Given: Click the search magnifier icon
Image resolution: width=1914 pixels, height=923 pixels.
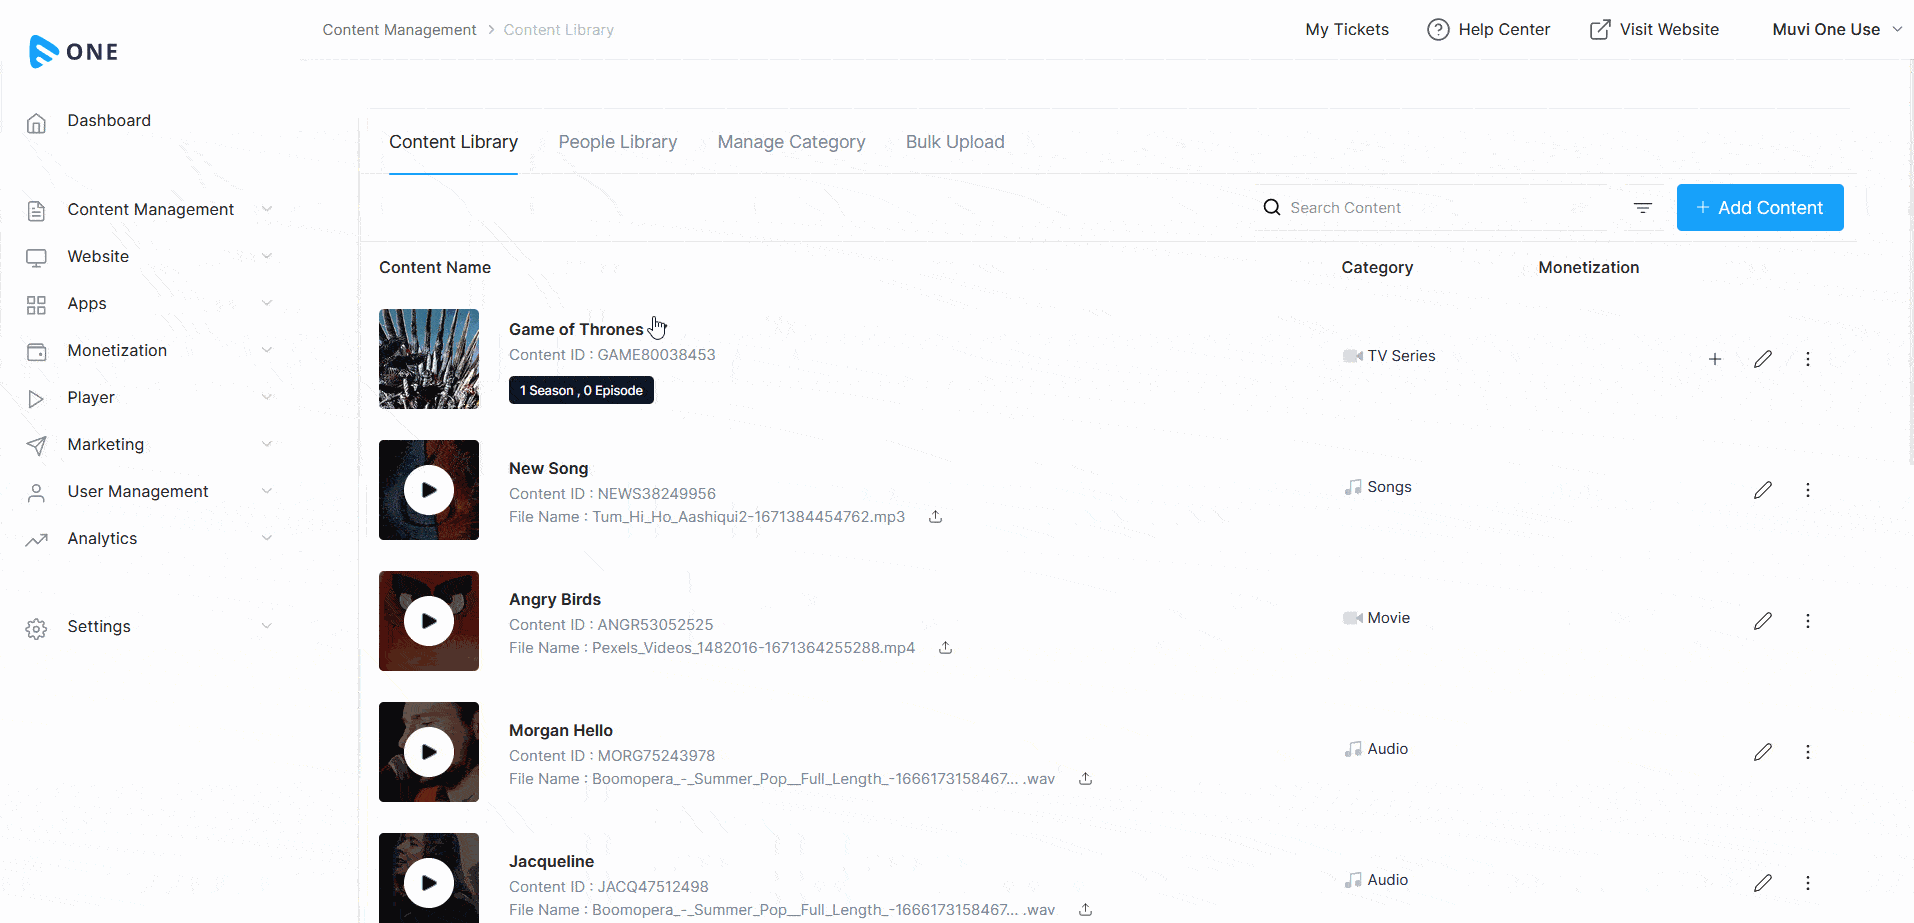Looking at the screenshot, I should pos(1272,207).
